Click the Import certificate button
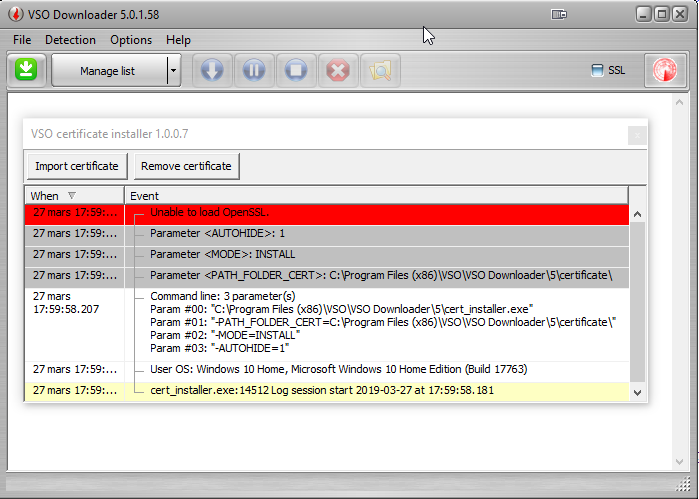This screenshot has width=699, height=499. point(77,166)
